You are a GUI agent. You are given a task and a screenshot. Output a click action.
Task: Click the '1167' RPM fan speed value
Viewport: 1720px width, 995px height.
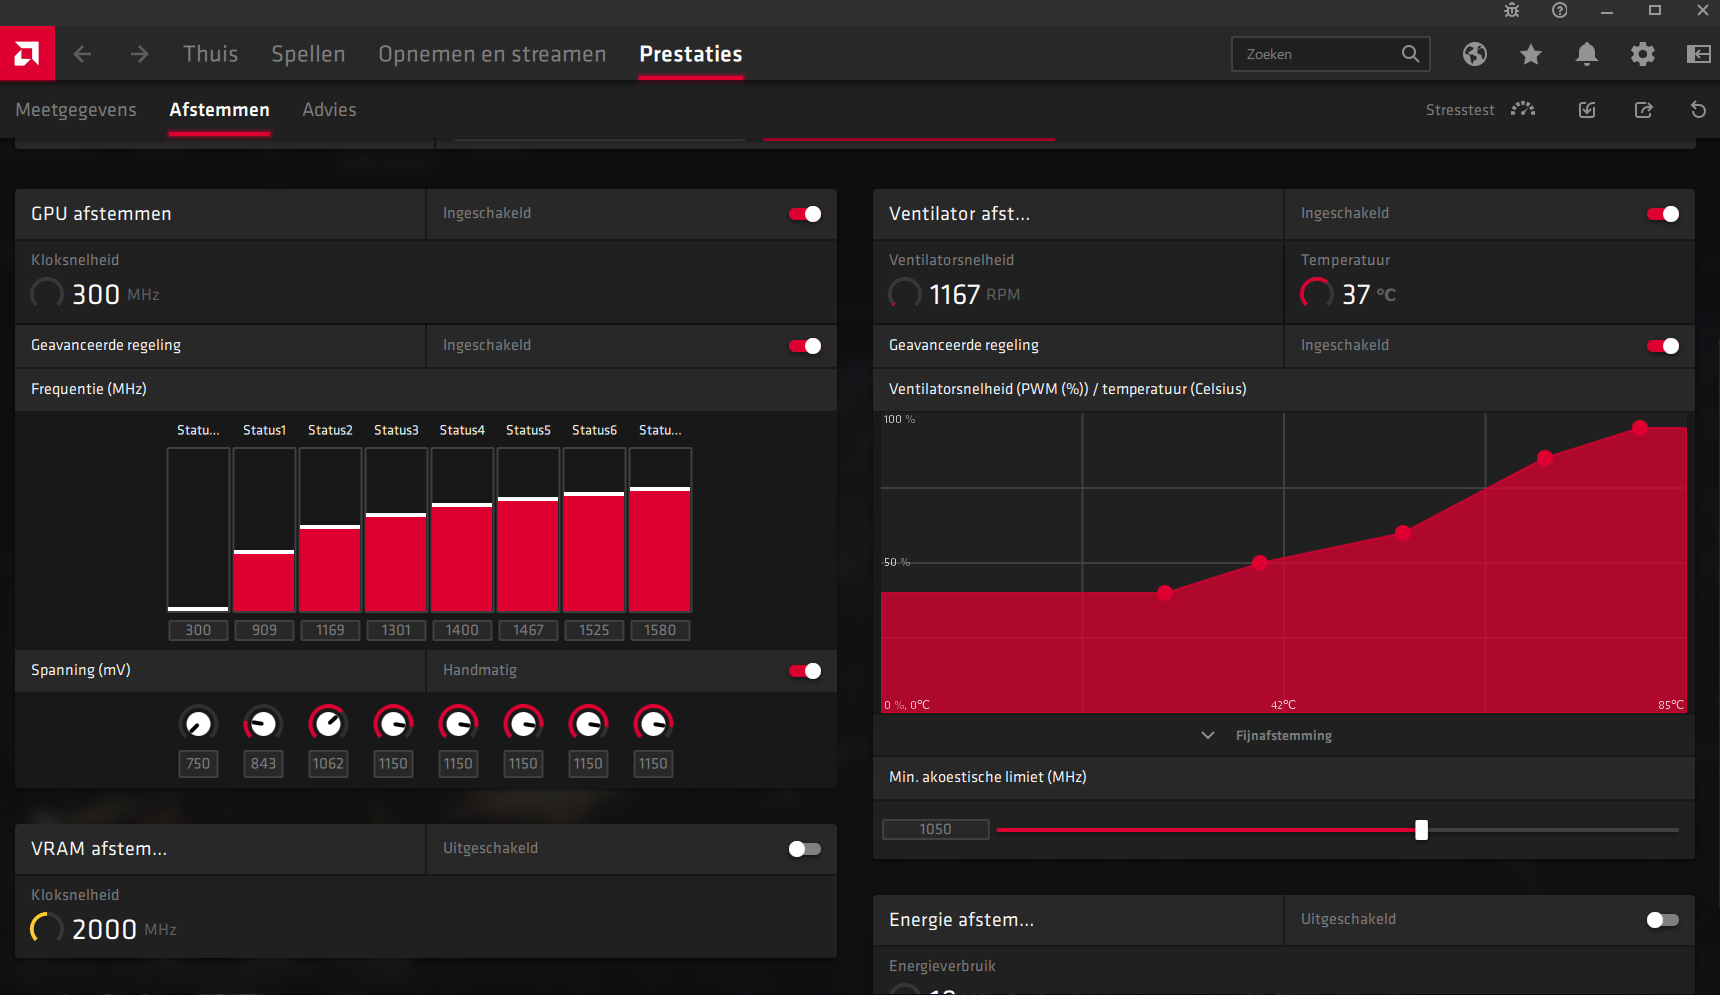pyautogui.click(x=954, y=294)
